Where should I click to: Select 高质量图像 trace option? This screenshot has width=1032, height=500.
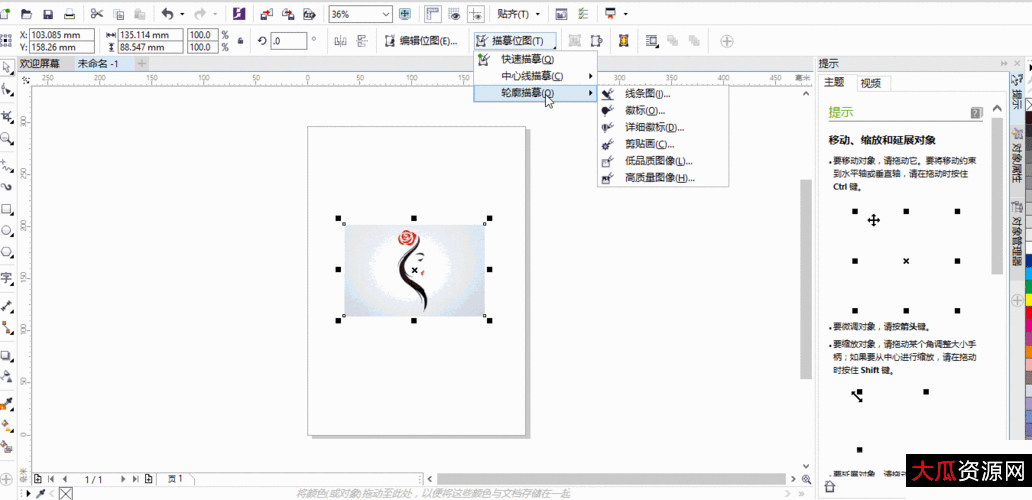click(x=658, y=178)
